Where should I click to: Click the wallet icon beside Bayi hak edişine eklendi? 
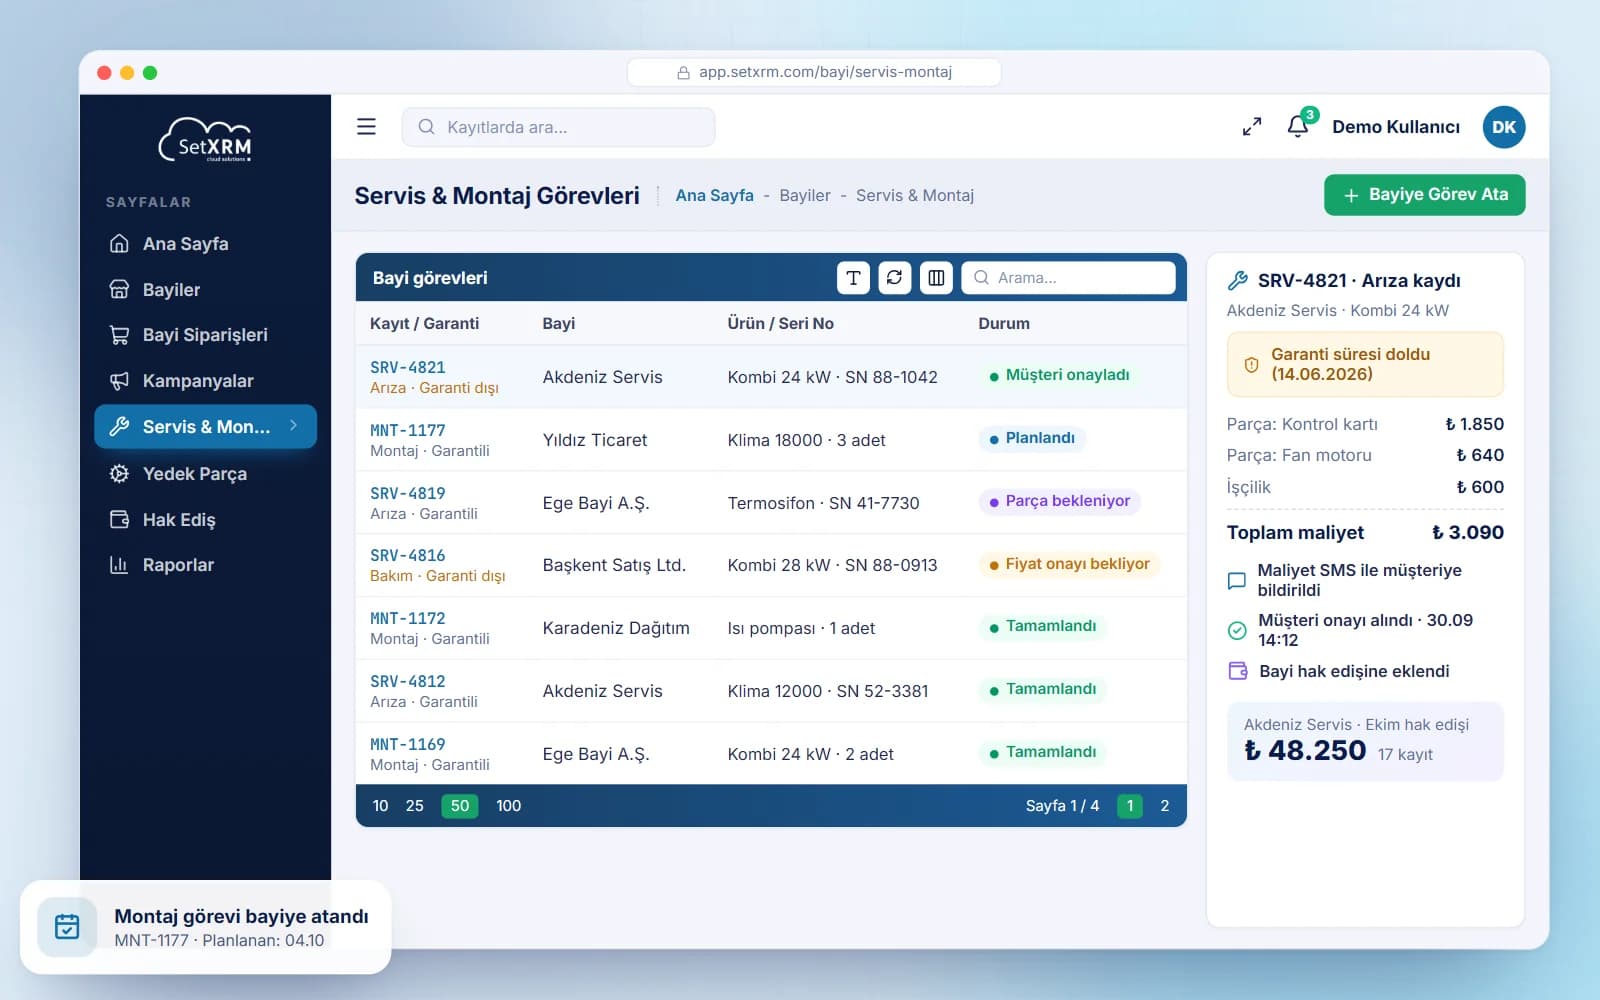coord(1238,671)
